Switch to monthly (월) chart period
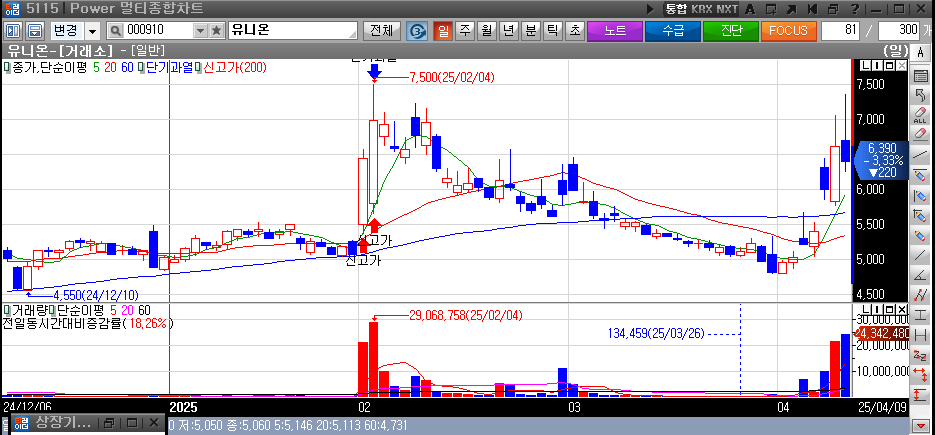 pyautogui.click(x=487, y=31)
